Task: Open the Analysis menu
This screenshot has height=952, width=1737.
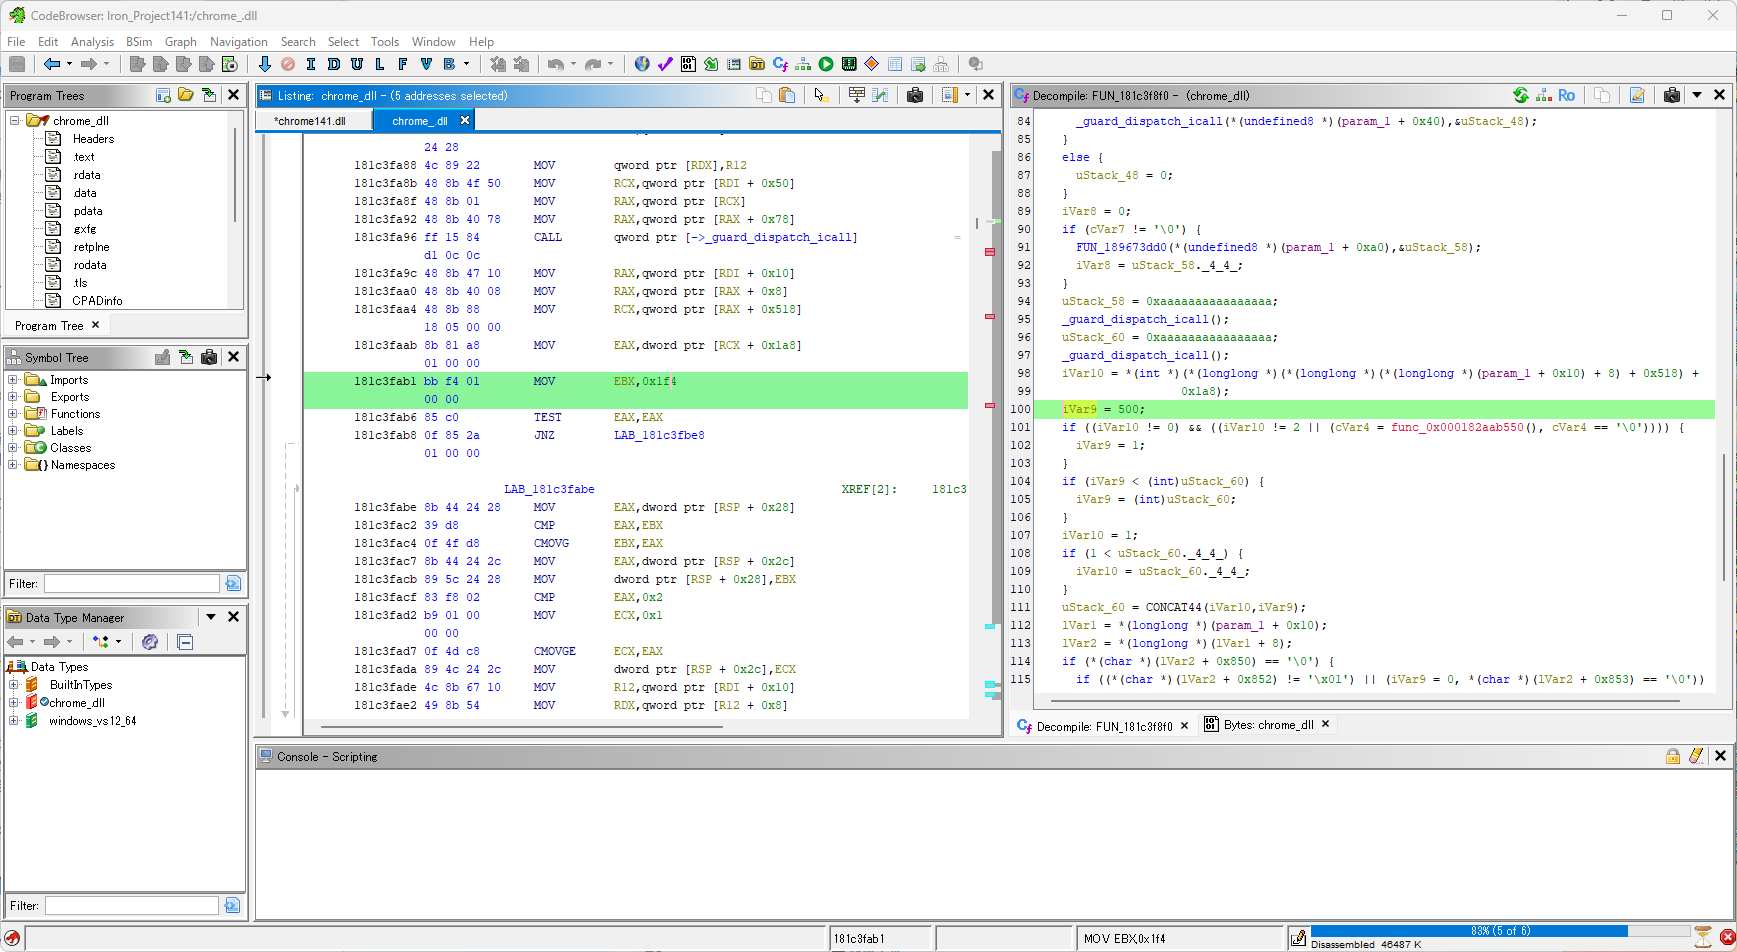Action: [x=92, y=42]
